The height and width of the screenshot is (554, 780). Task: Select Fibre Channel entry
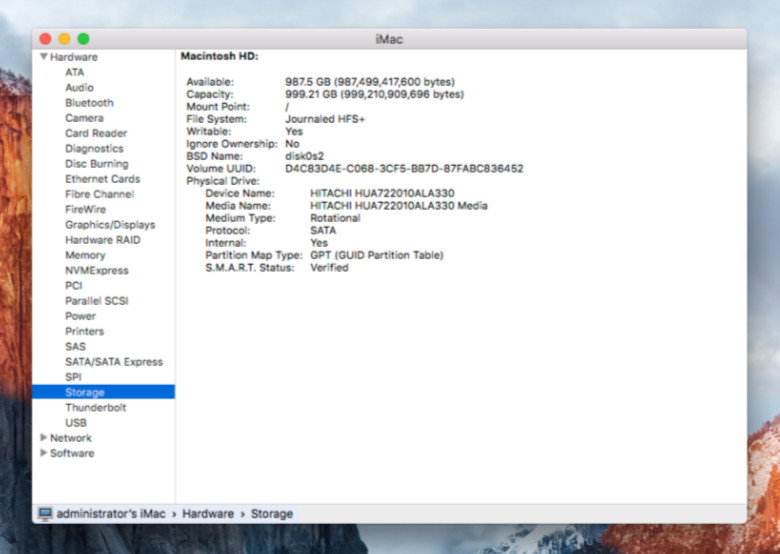99,194
